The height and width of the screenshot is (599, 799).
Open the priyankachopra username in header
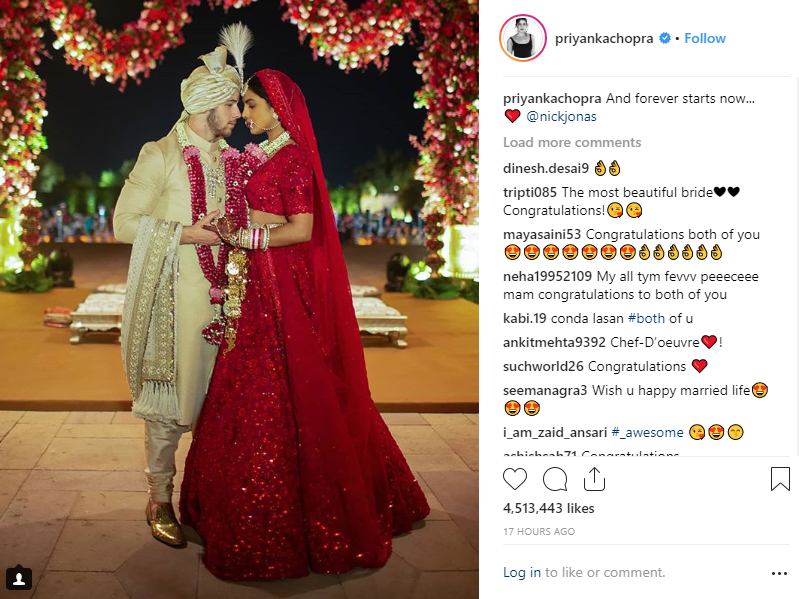(604, 39)
